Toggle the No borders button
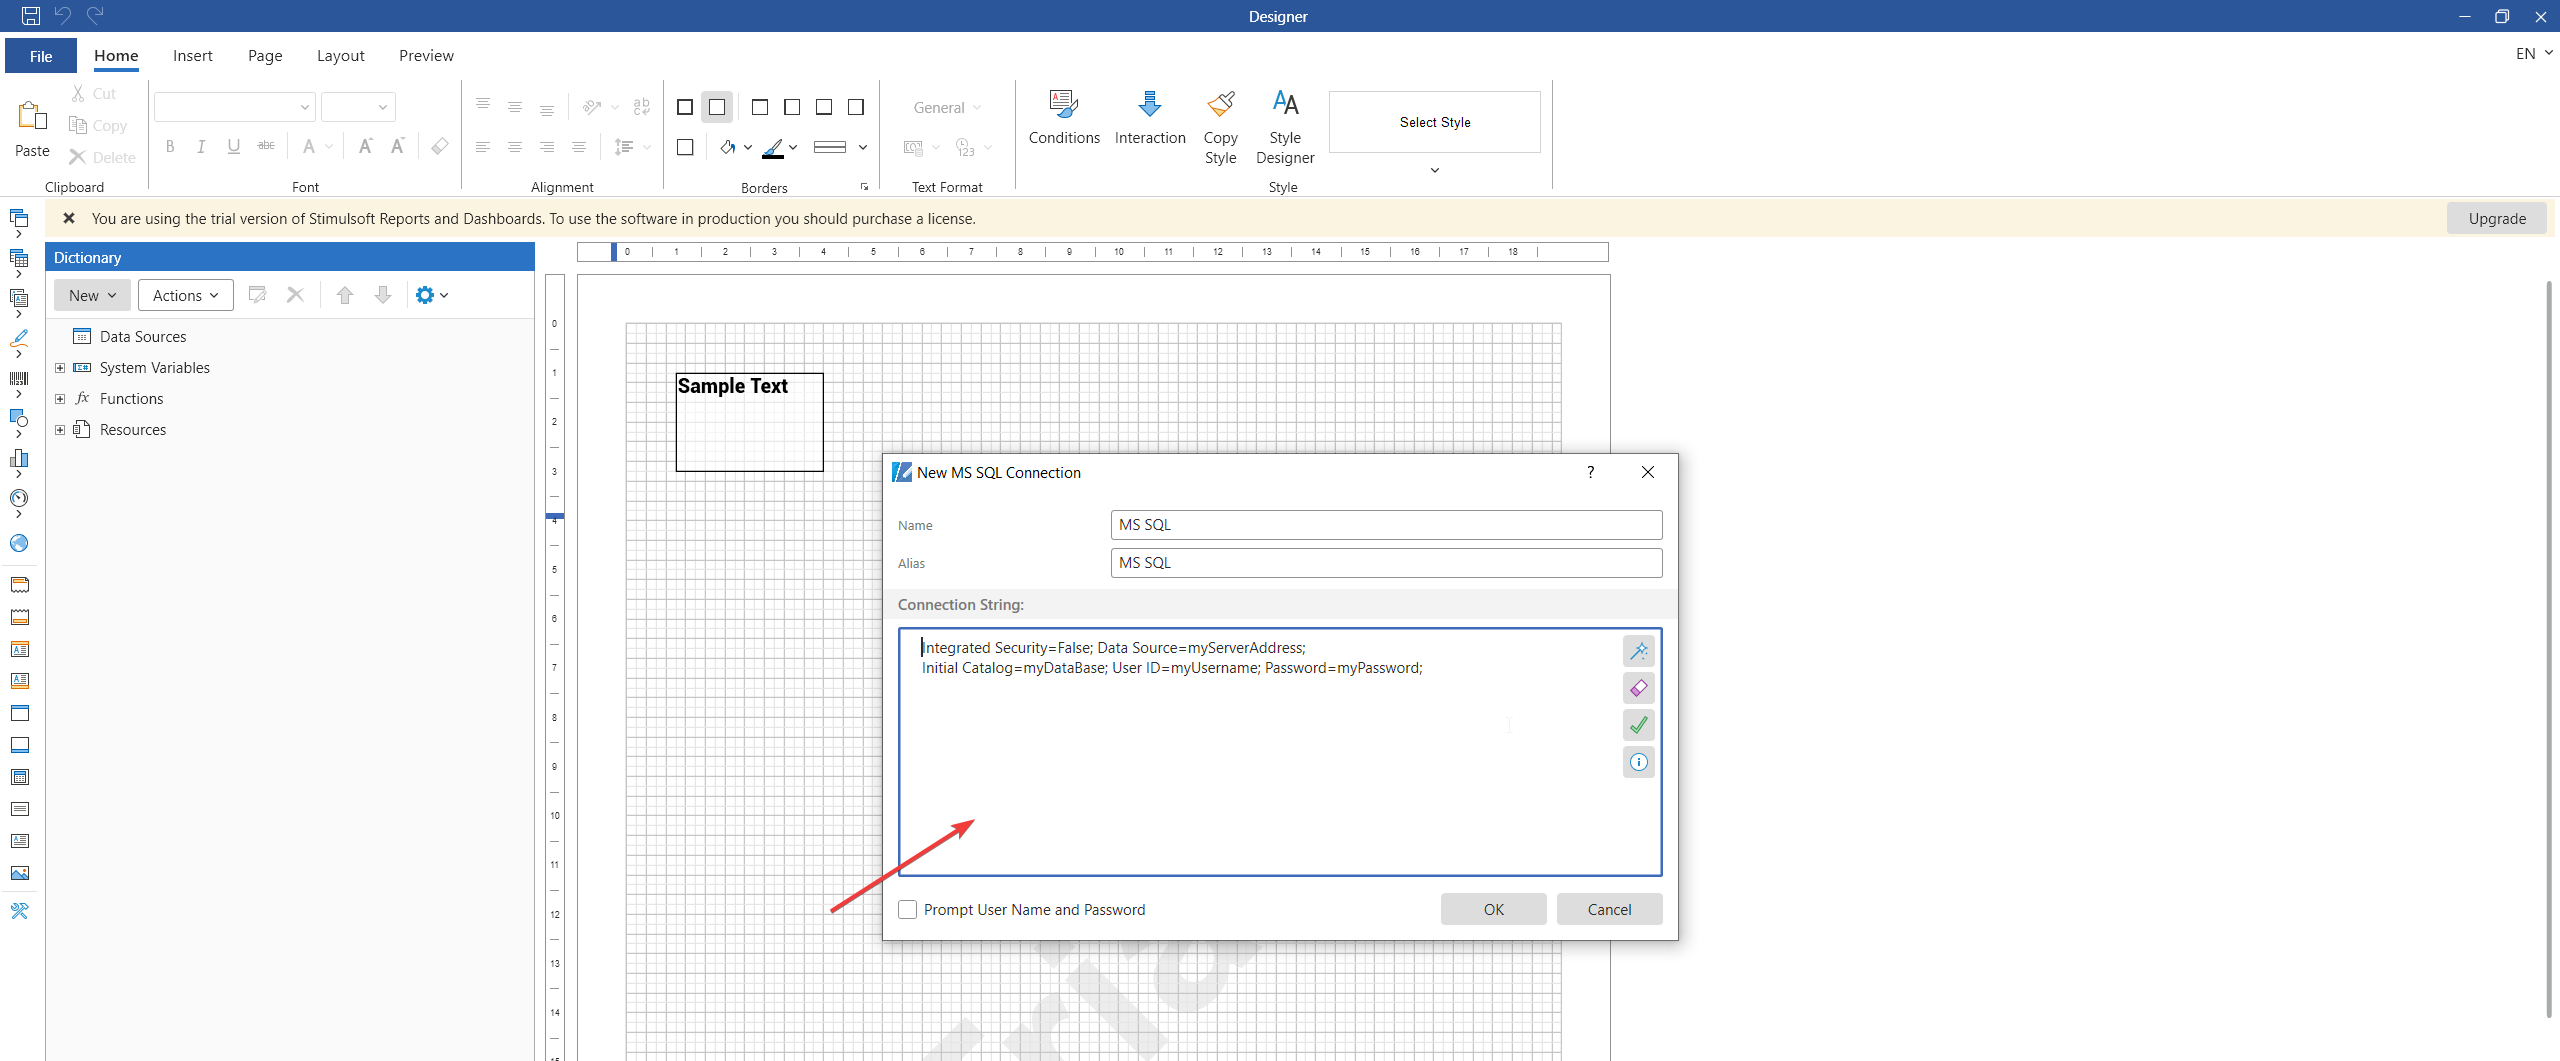 717,107
